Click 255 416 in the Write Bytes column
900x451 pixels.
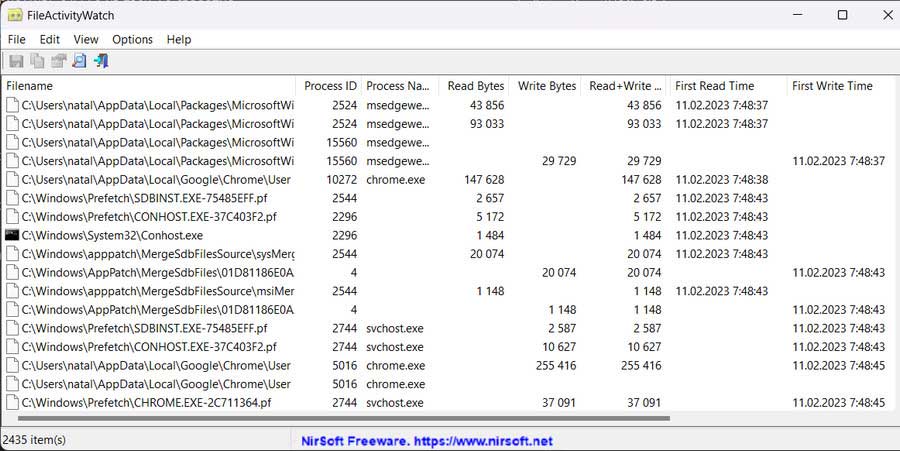(x=556, y=366)
